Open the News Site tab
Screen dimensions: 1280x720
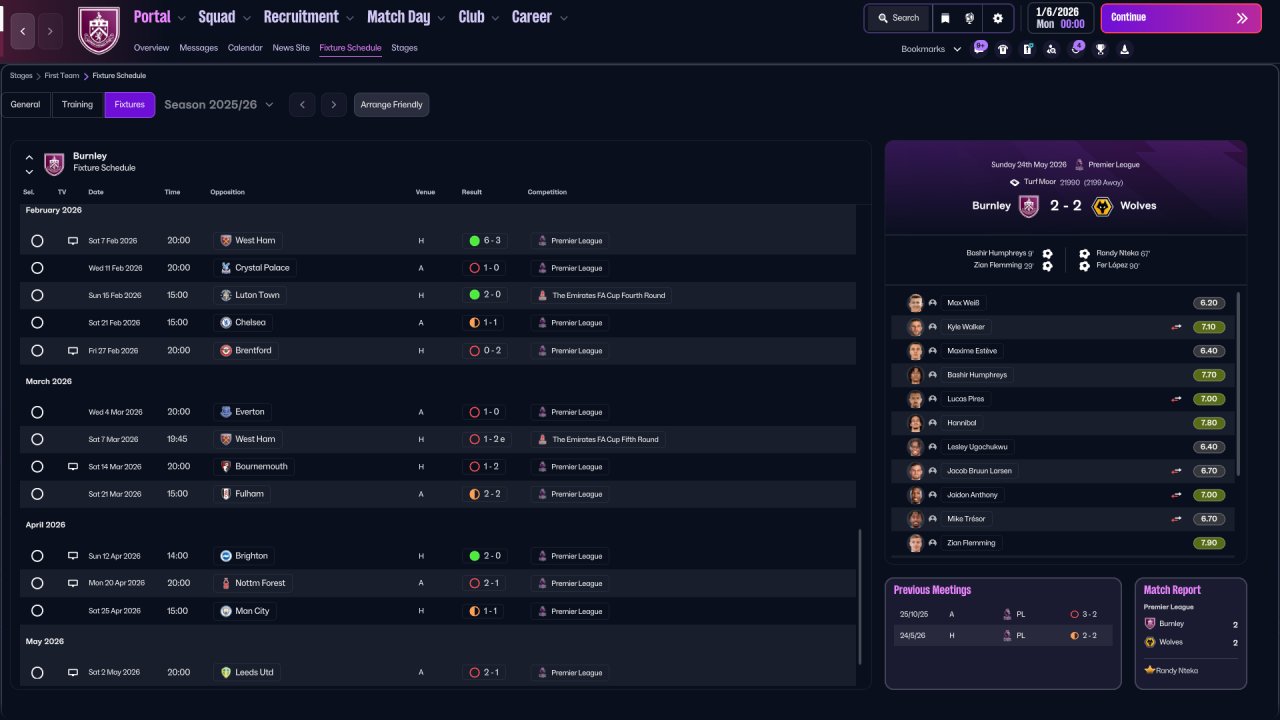click(x=291, y=48)
